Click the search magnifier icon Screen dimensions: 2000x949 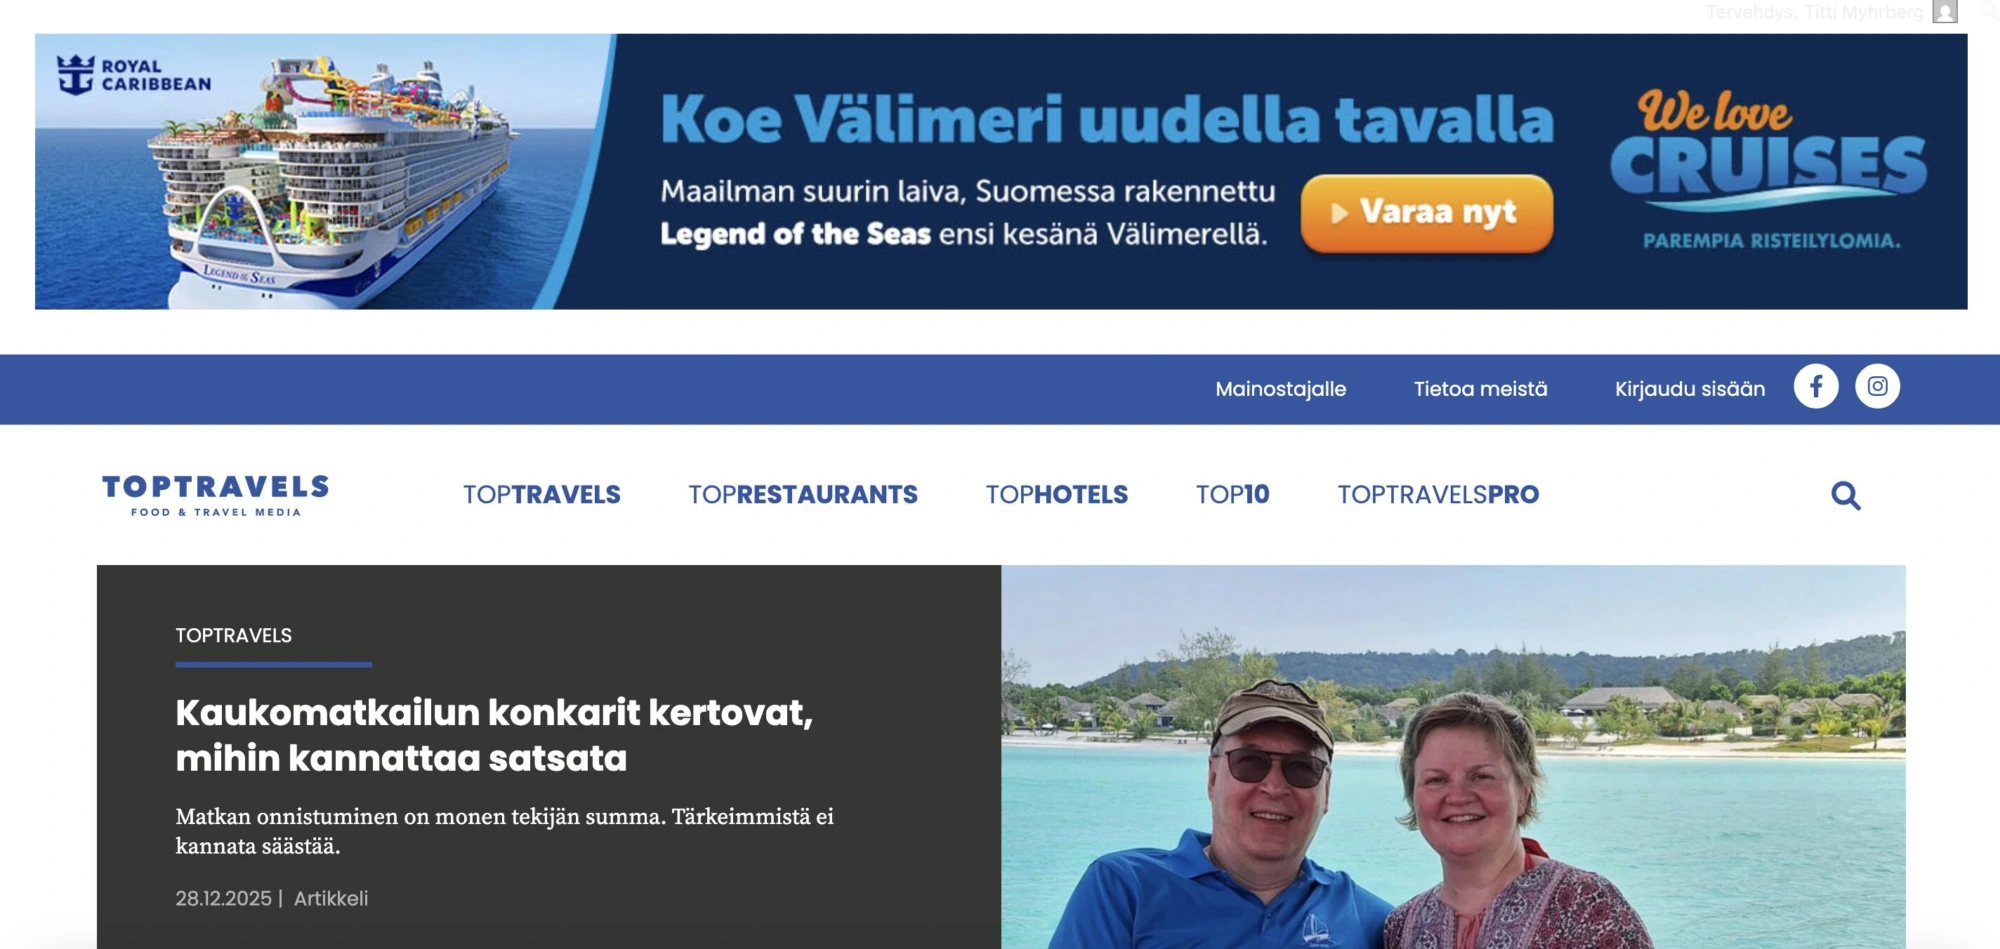pyautogui.click(x=1846, y=495)
